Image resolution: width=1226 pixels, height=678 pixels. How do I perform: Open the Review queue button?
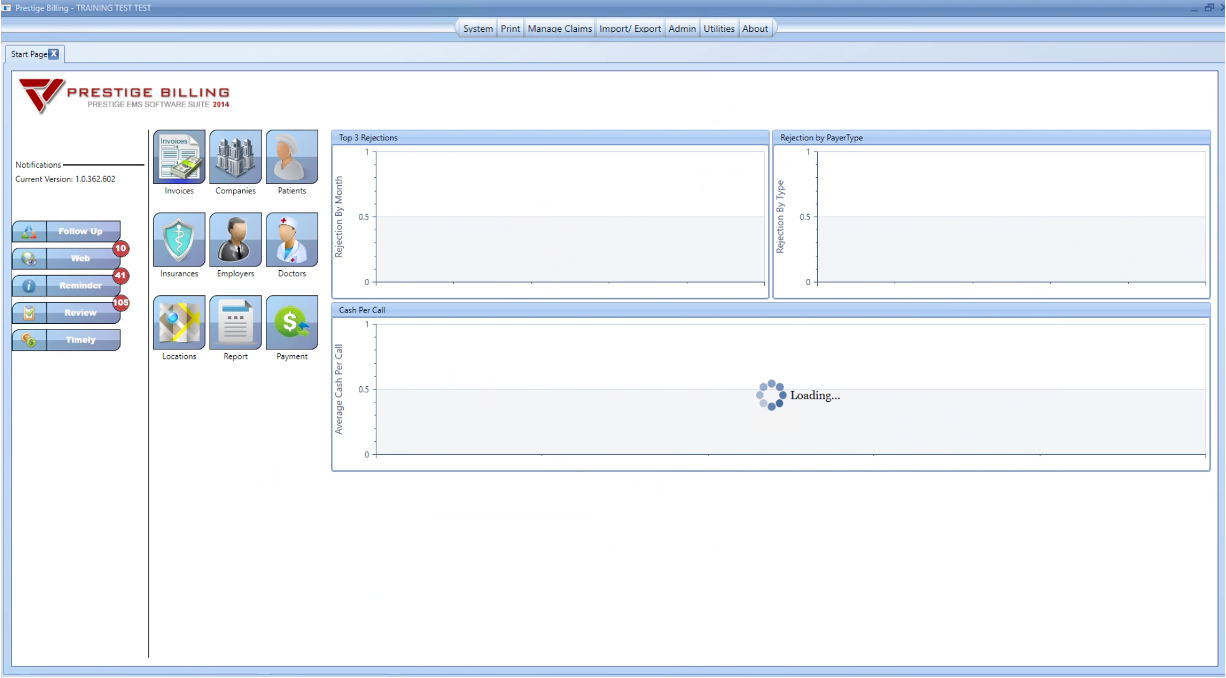point(67,313)
